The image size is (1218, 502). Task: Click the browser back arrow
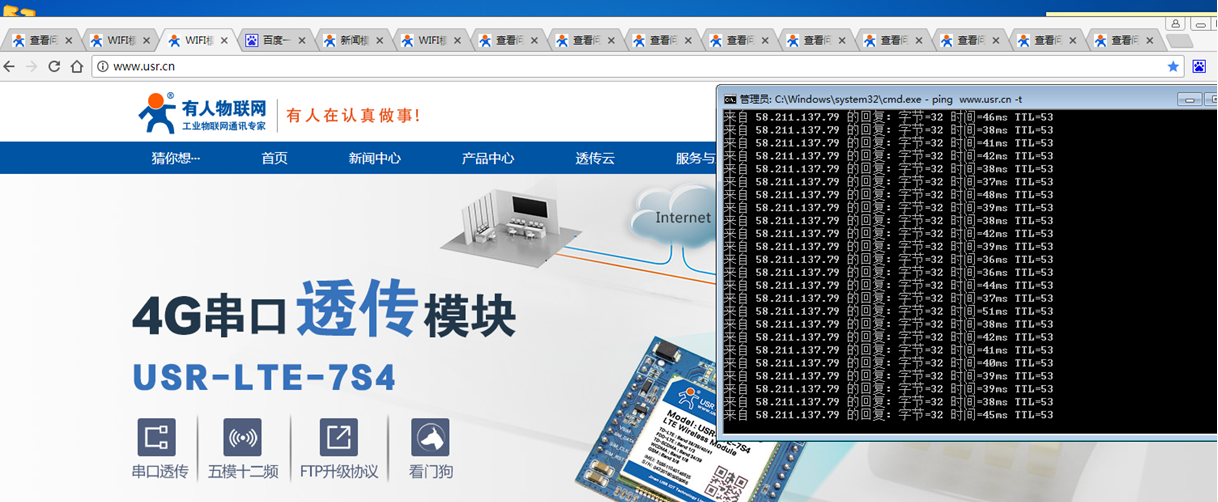[10, 66]
